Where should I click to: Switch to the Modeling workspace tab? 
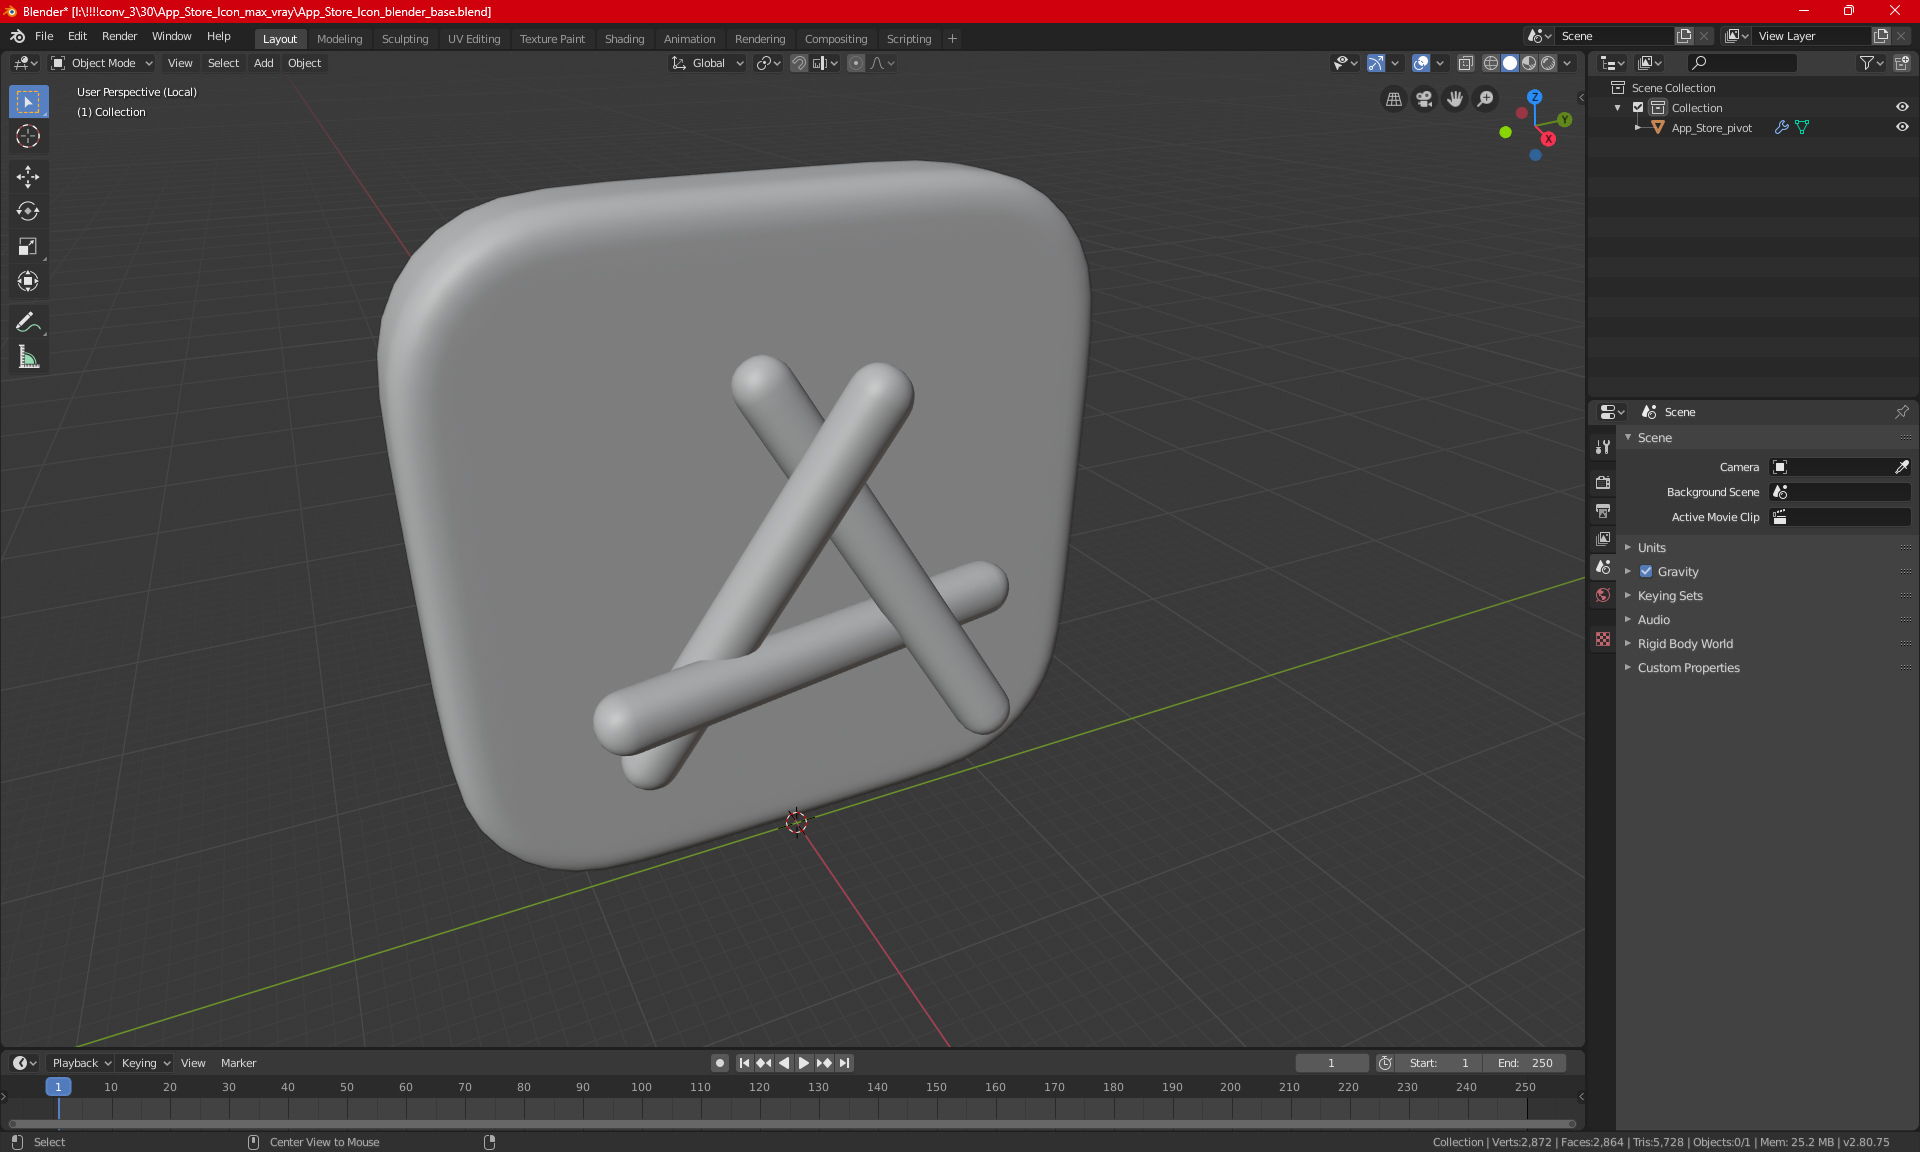coord(339,39)
